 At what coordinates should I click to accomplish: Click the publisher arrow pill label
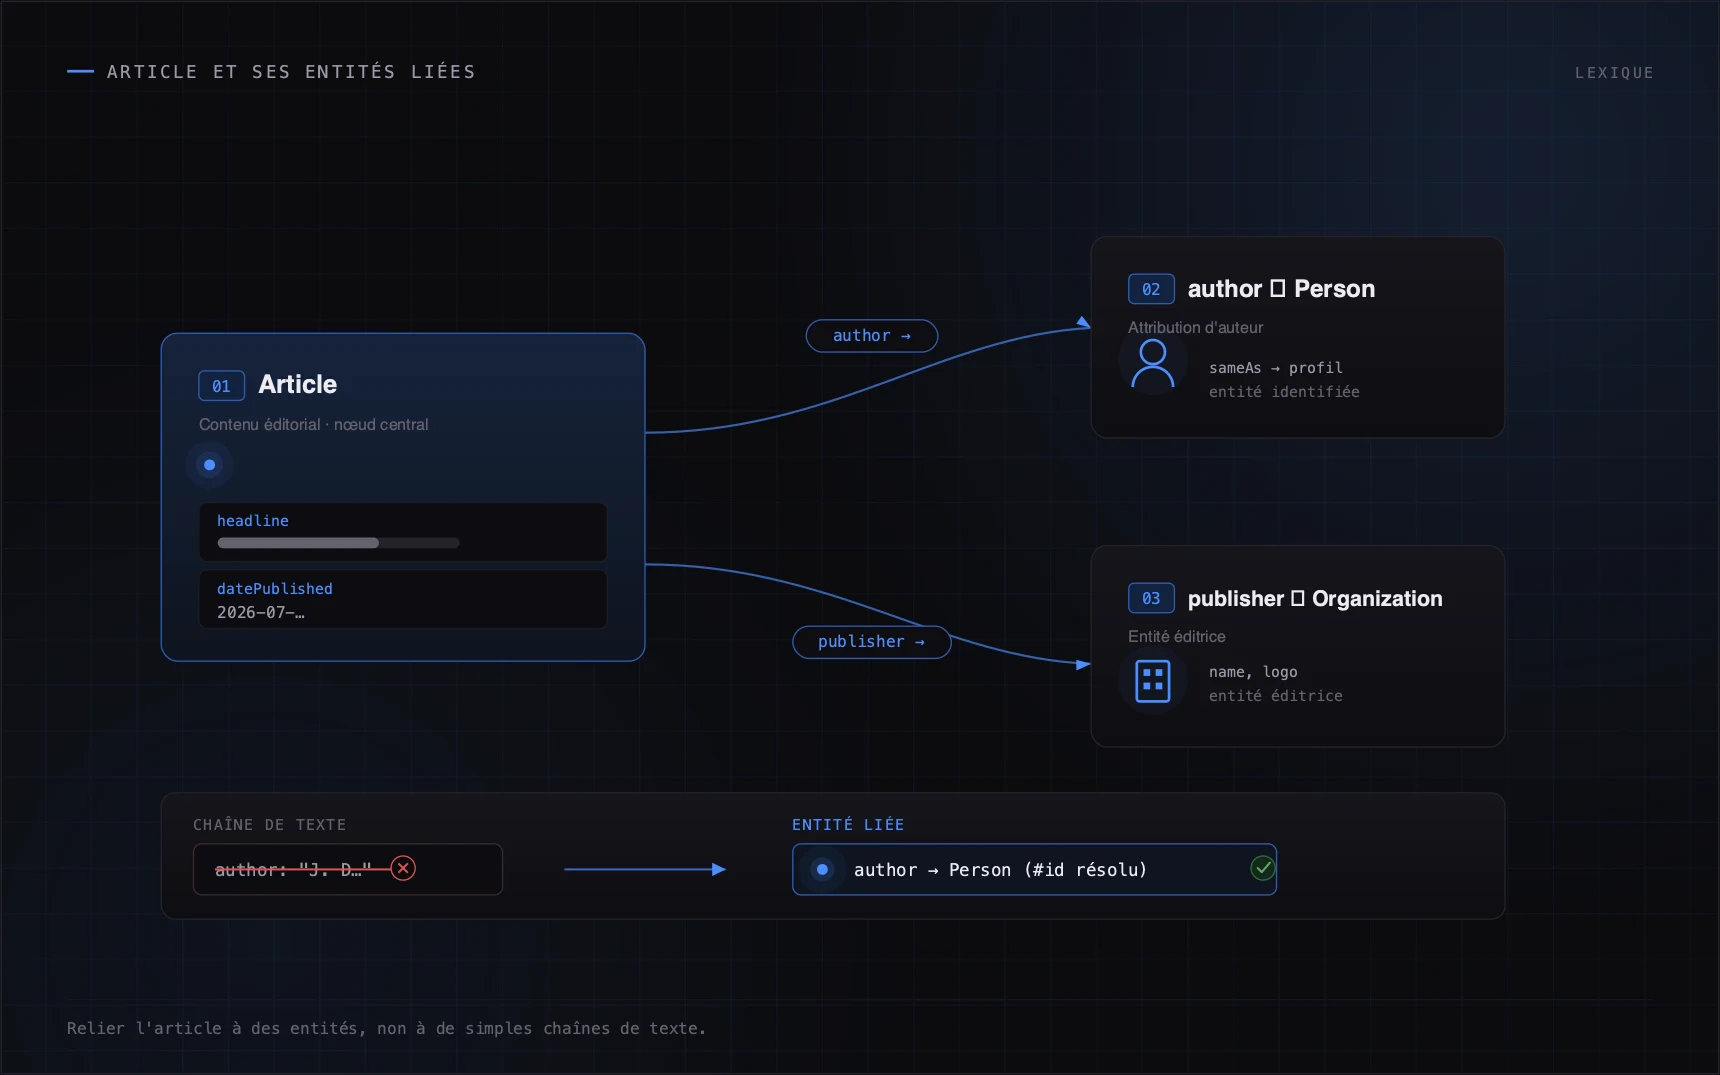click(x=871, y=642)
